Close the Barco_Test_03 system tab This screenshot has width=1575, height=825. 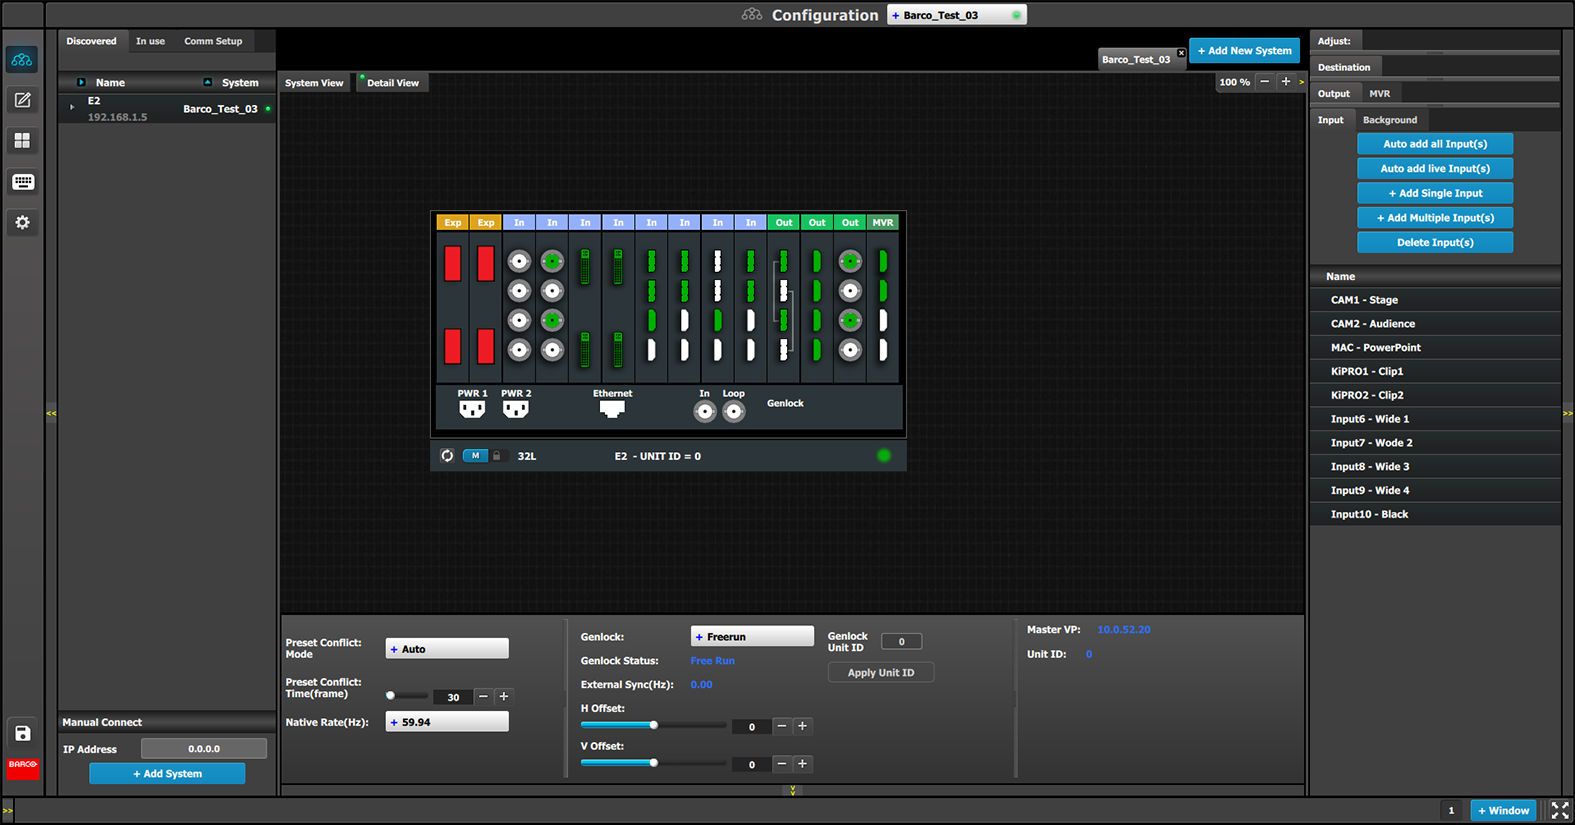(x=1181, y=53)
